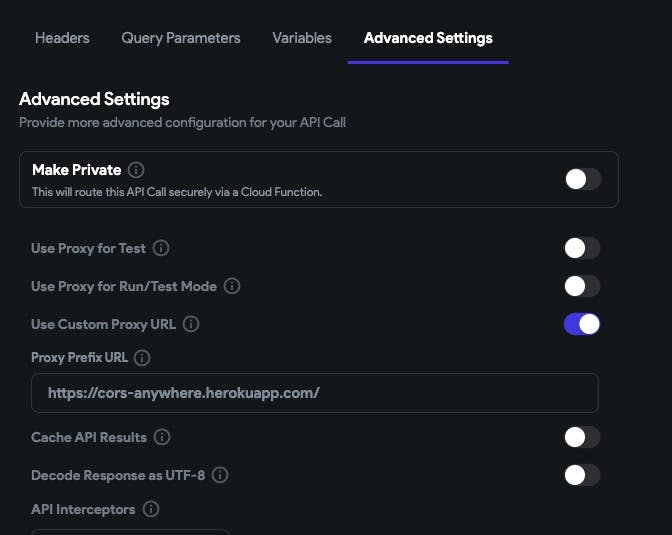The image size is (672, 535).
Task: Open Proxy Prefix URL info icon
Action: 142,358
